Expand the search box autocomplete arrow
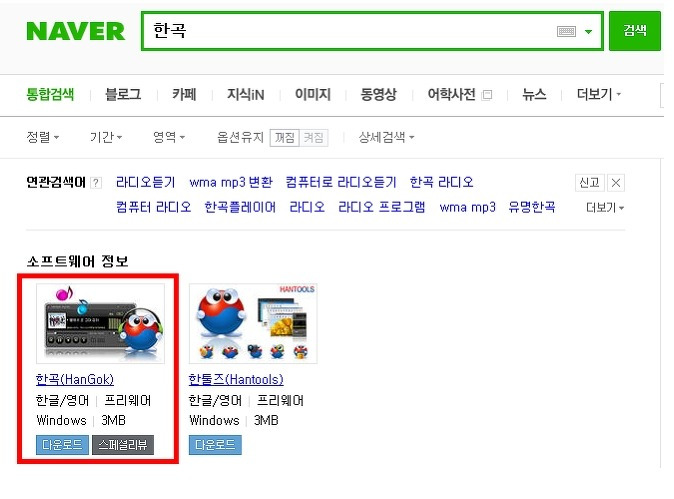This screenshot has width=674, height=499. [588, 31]
